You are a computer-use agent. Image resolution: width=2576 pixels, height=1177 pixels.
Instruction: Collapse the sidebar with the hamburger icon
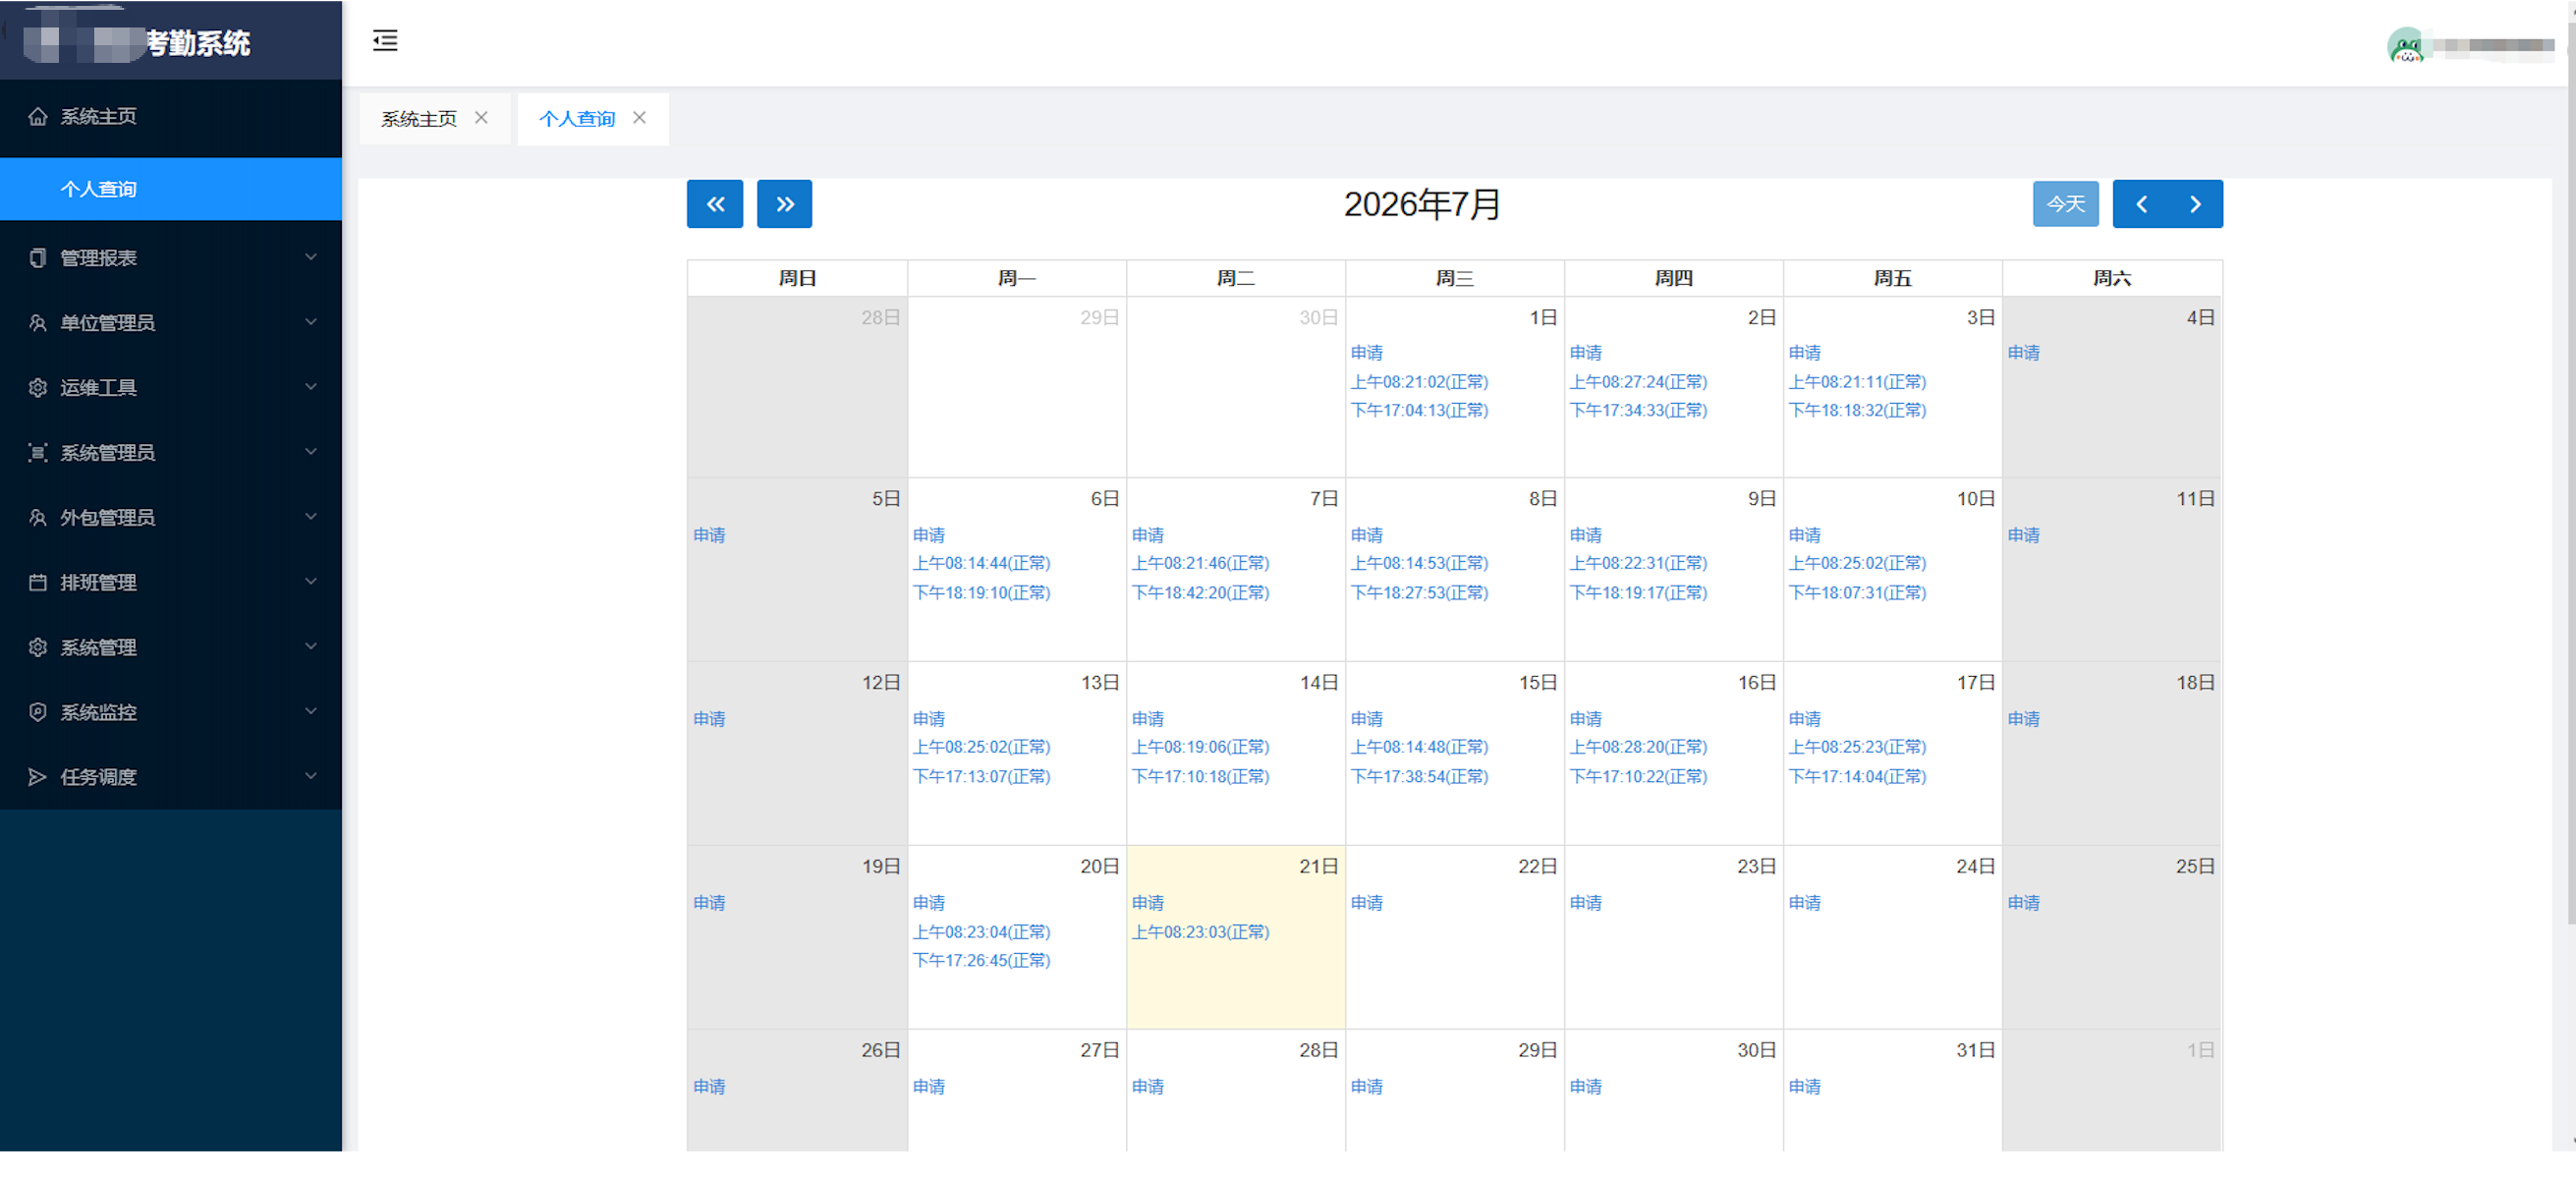(385, 41)
